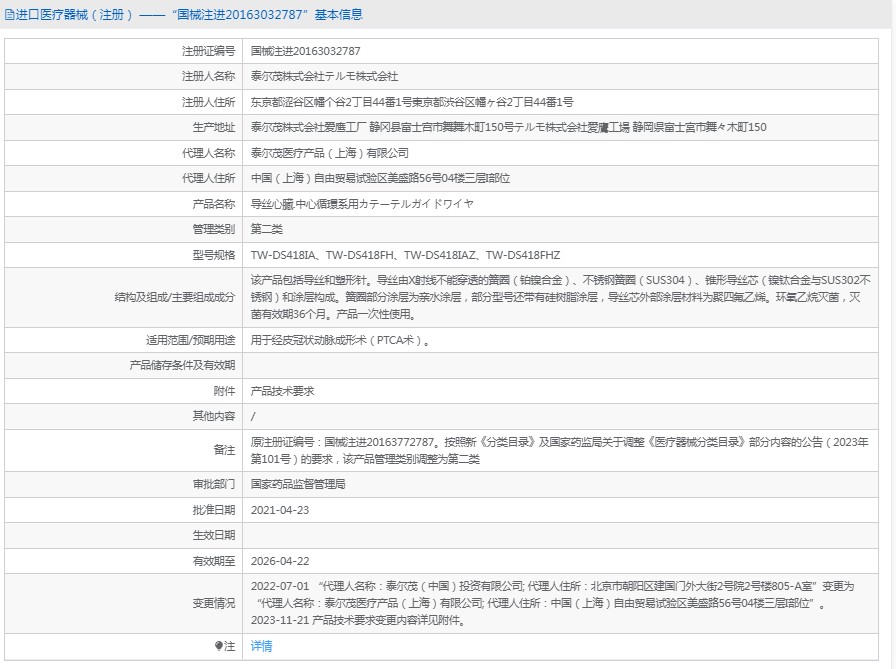This screenshot has width=896, height=669.
Task: Click agent address 美盛路56号04楼三层I部位
Action: (x=380, y=178)
